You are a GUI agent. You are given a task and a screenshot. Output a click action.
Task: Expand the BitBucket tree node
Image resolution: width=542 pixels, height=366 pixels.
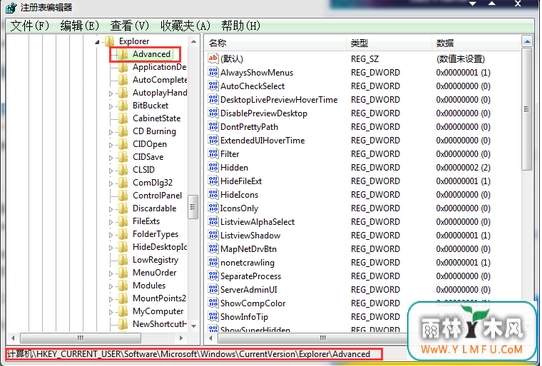pyautogui.click(x=111, y=106)
